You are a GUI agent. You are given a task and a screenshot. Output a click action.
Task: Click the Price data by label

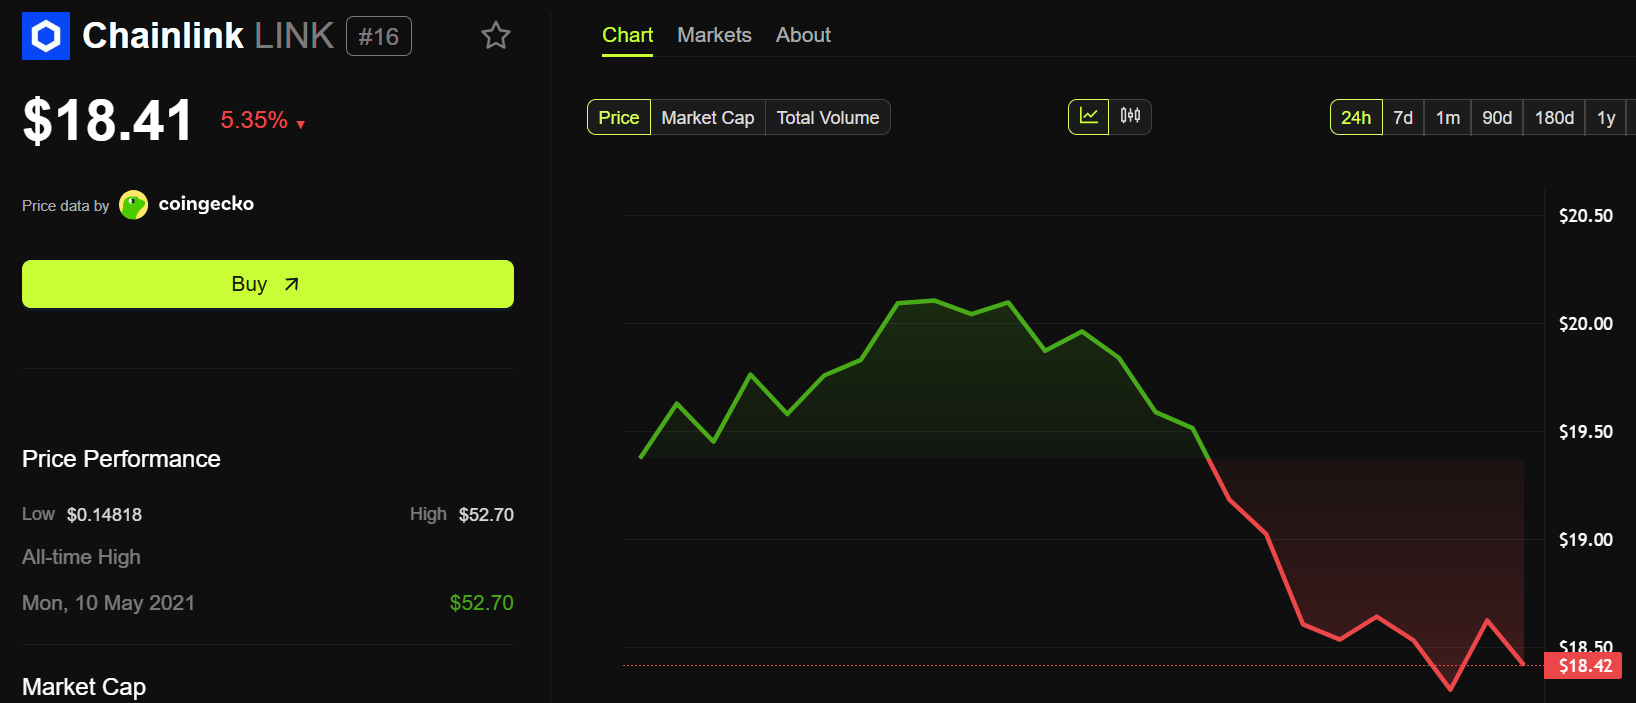[65, 205]
